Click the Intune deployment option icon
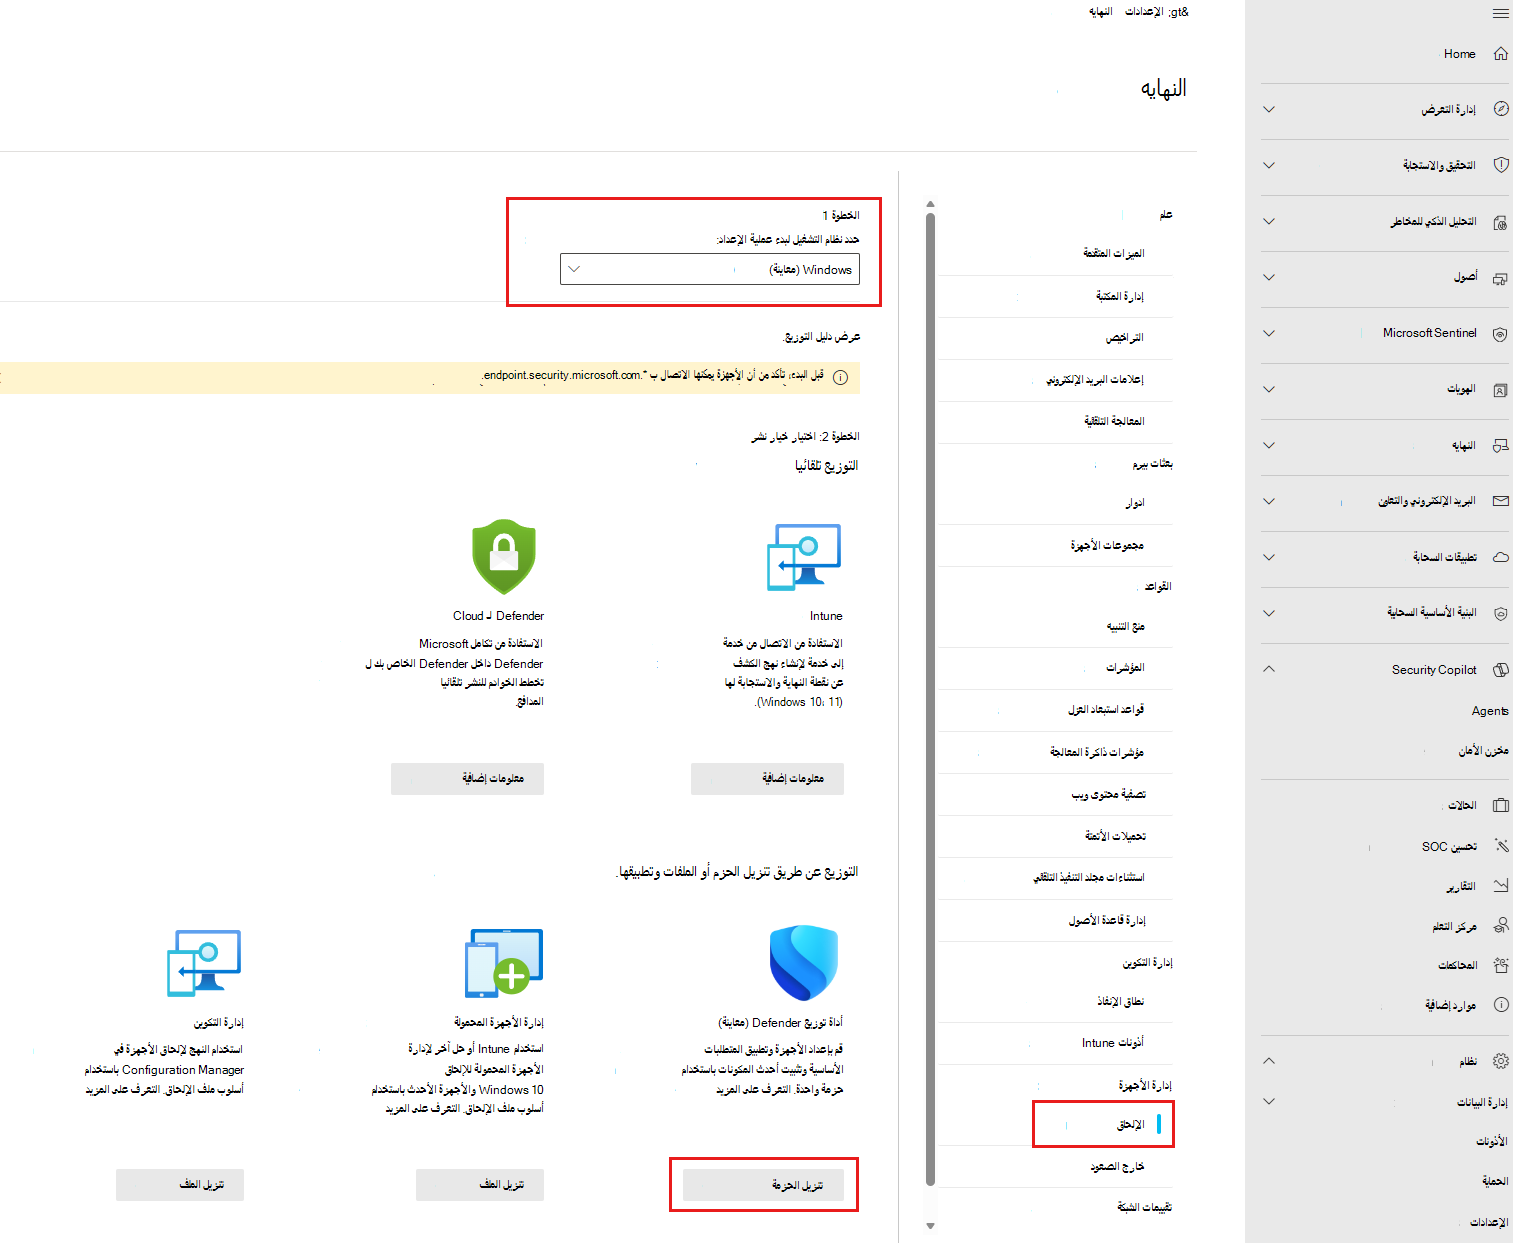 pos(804,556)
